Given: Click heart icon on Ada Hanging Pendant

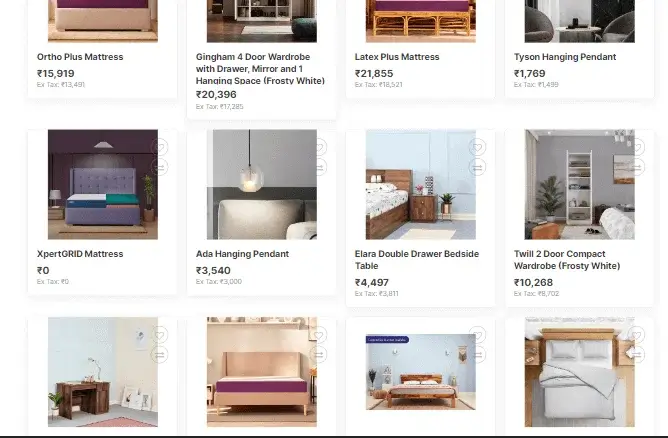Looking at the screenshot, I should tap(320, 148).
